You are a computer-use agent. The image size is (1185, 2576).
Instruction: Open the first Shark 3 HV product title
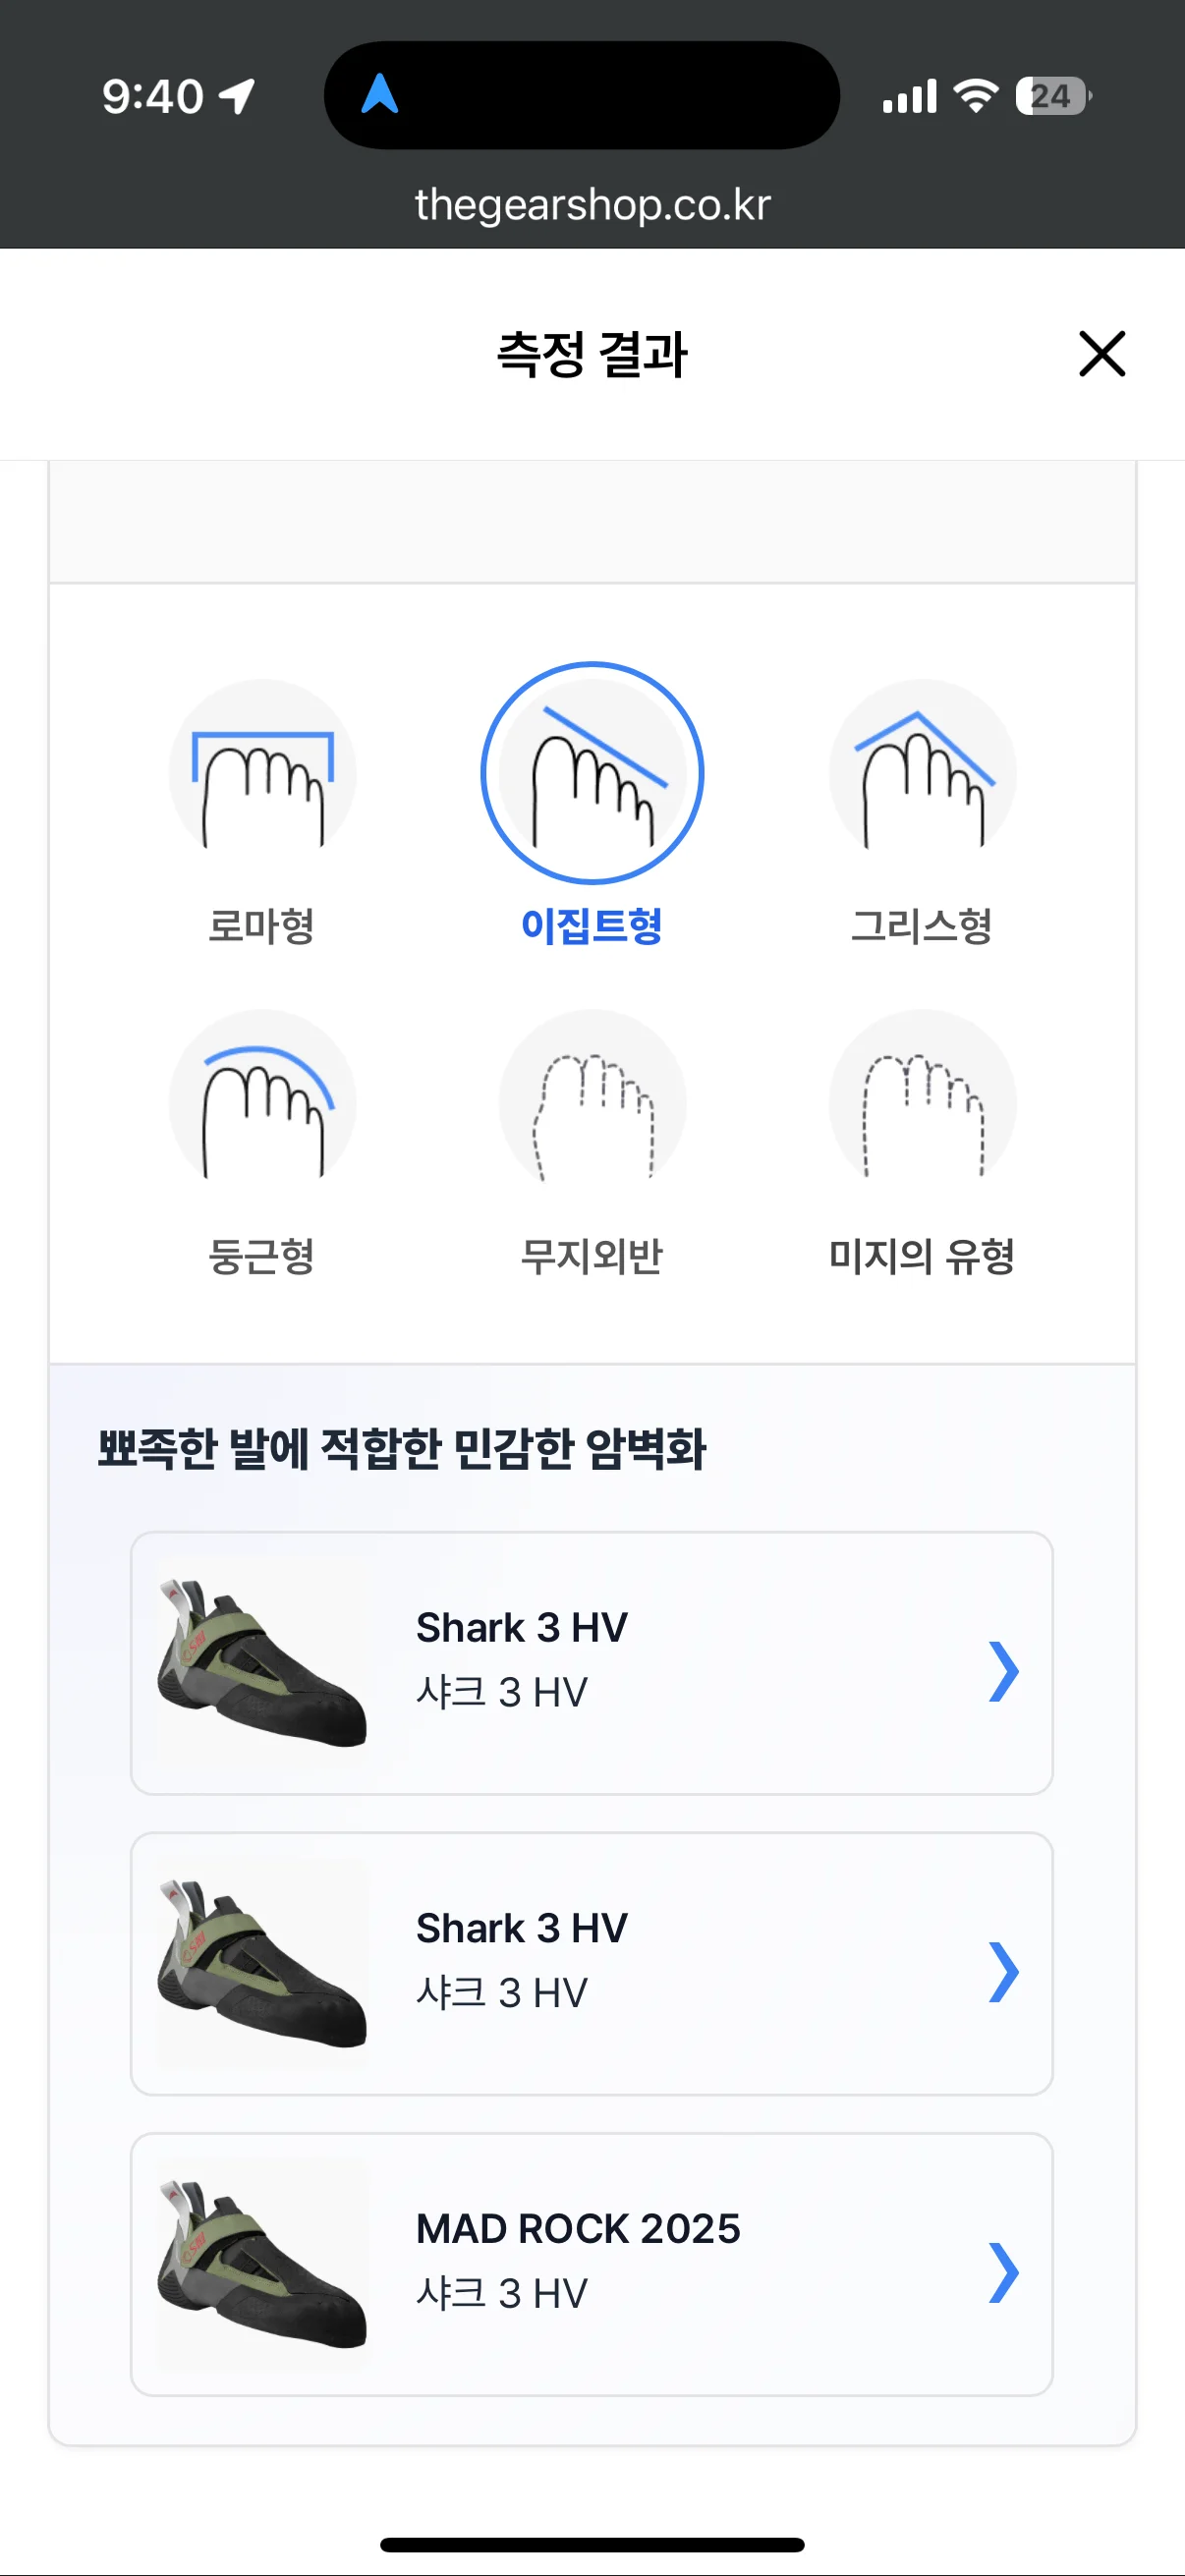point(521,1628)
